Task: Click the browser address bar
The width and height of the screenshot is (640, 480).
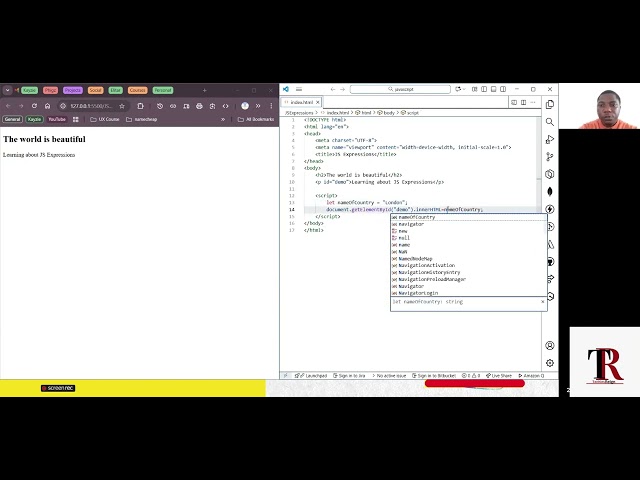Action: click(x=92, y=106)
